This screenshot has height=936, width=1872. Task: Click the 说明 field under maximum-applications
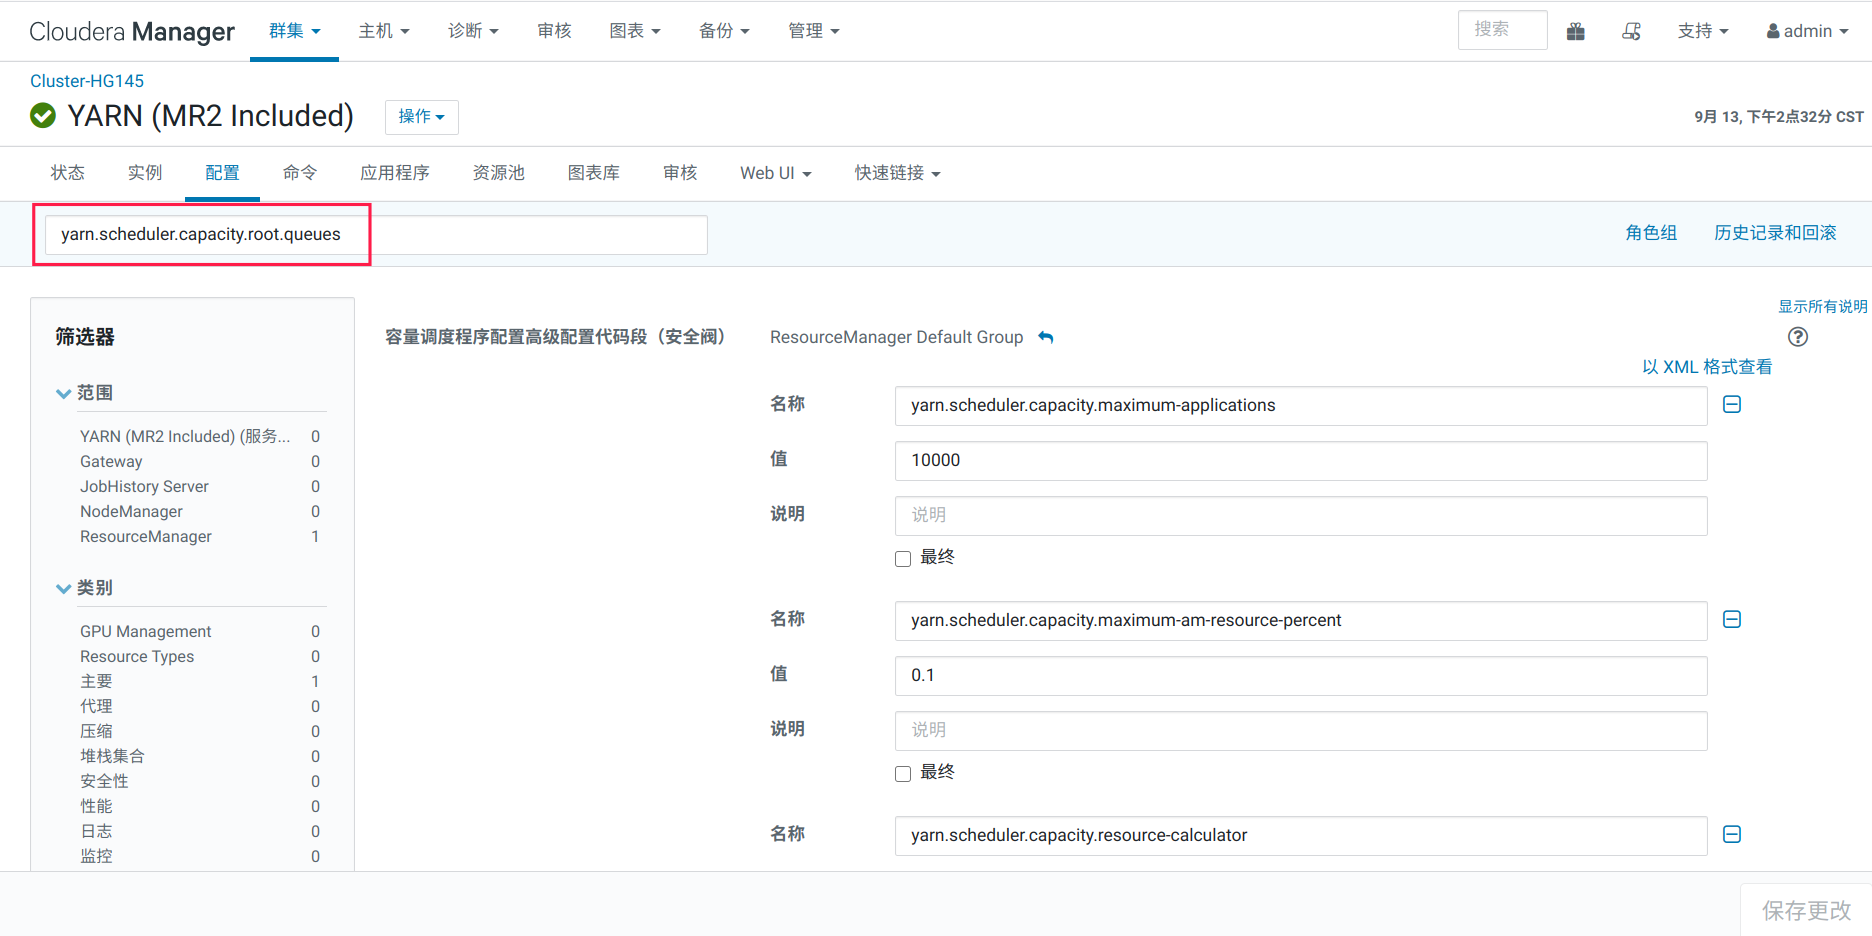click(1301, 516)
